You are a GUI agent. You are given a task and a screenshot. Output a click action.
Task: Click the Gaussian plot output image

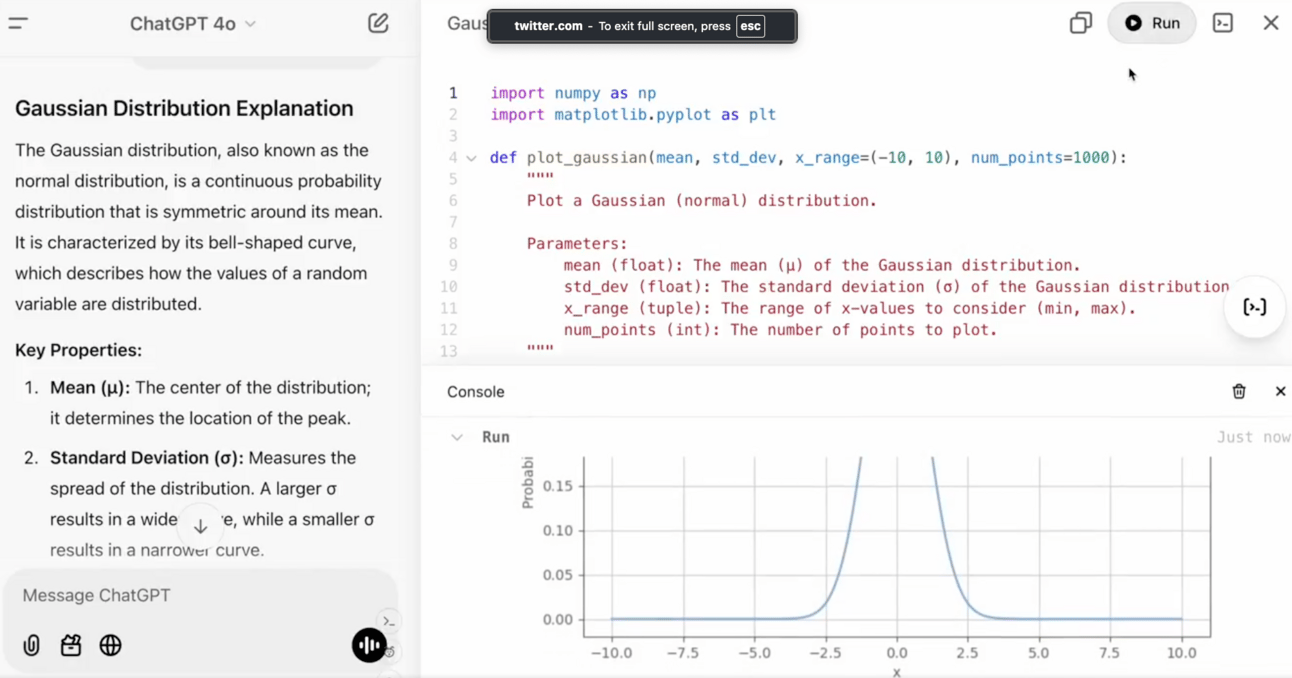click(x=865, y=562)
